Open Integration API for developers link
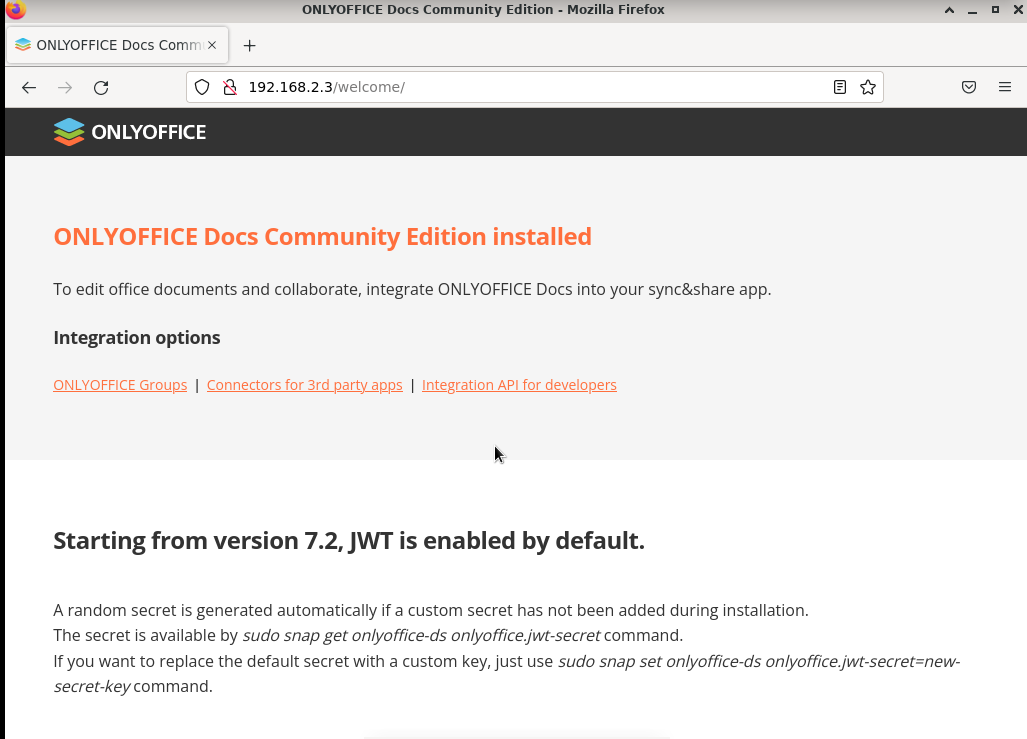 point(519,385)
